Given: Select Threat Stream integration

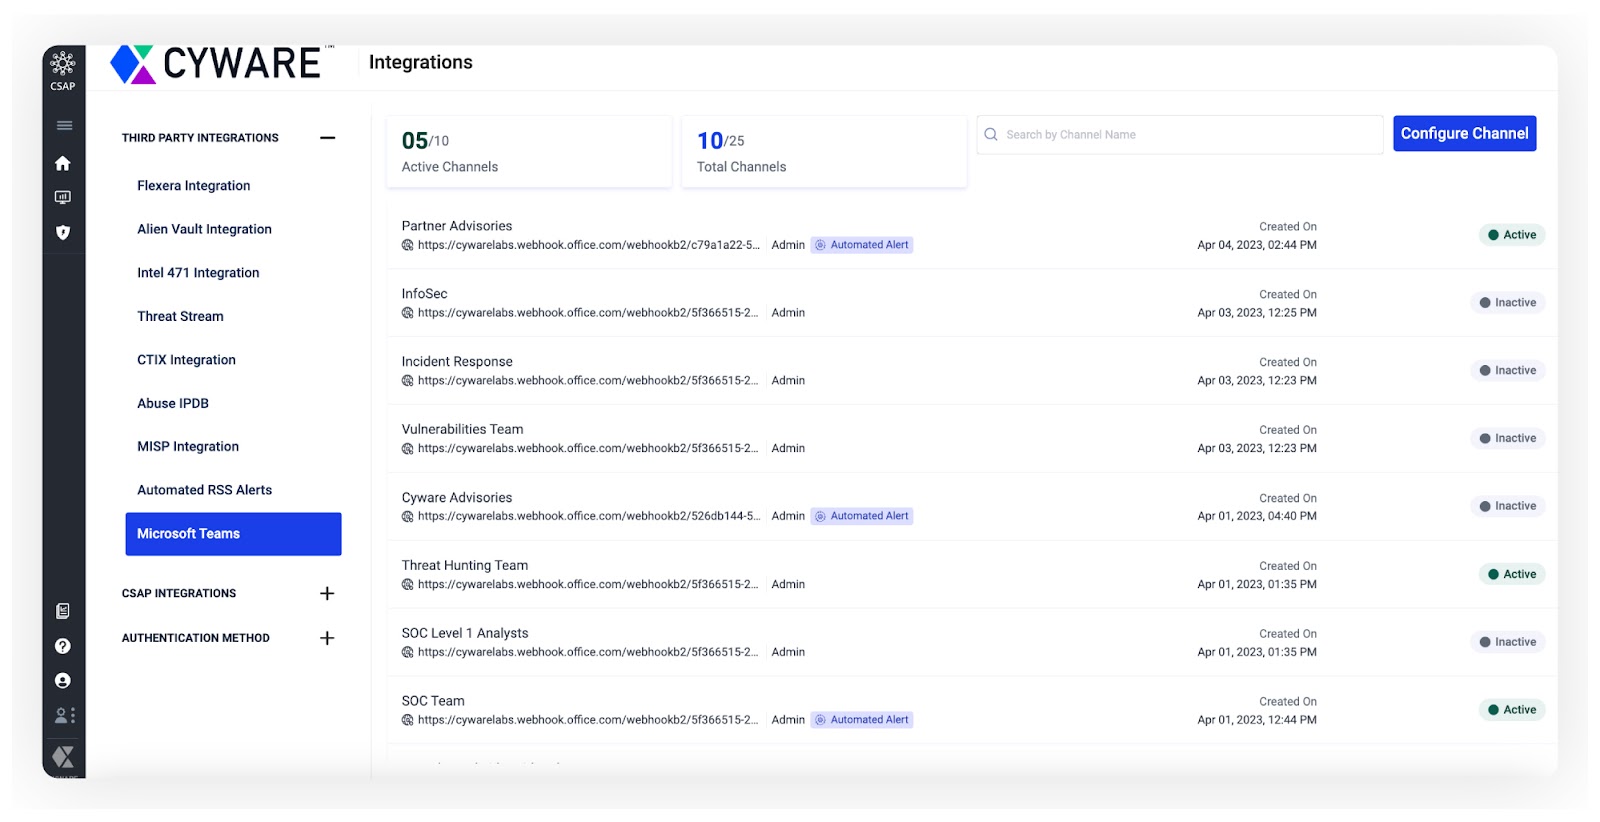Looking at the screenshot, I should coord(180,316).
